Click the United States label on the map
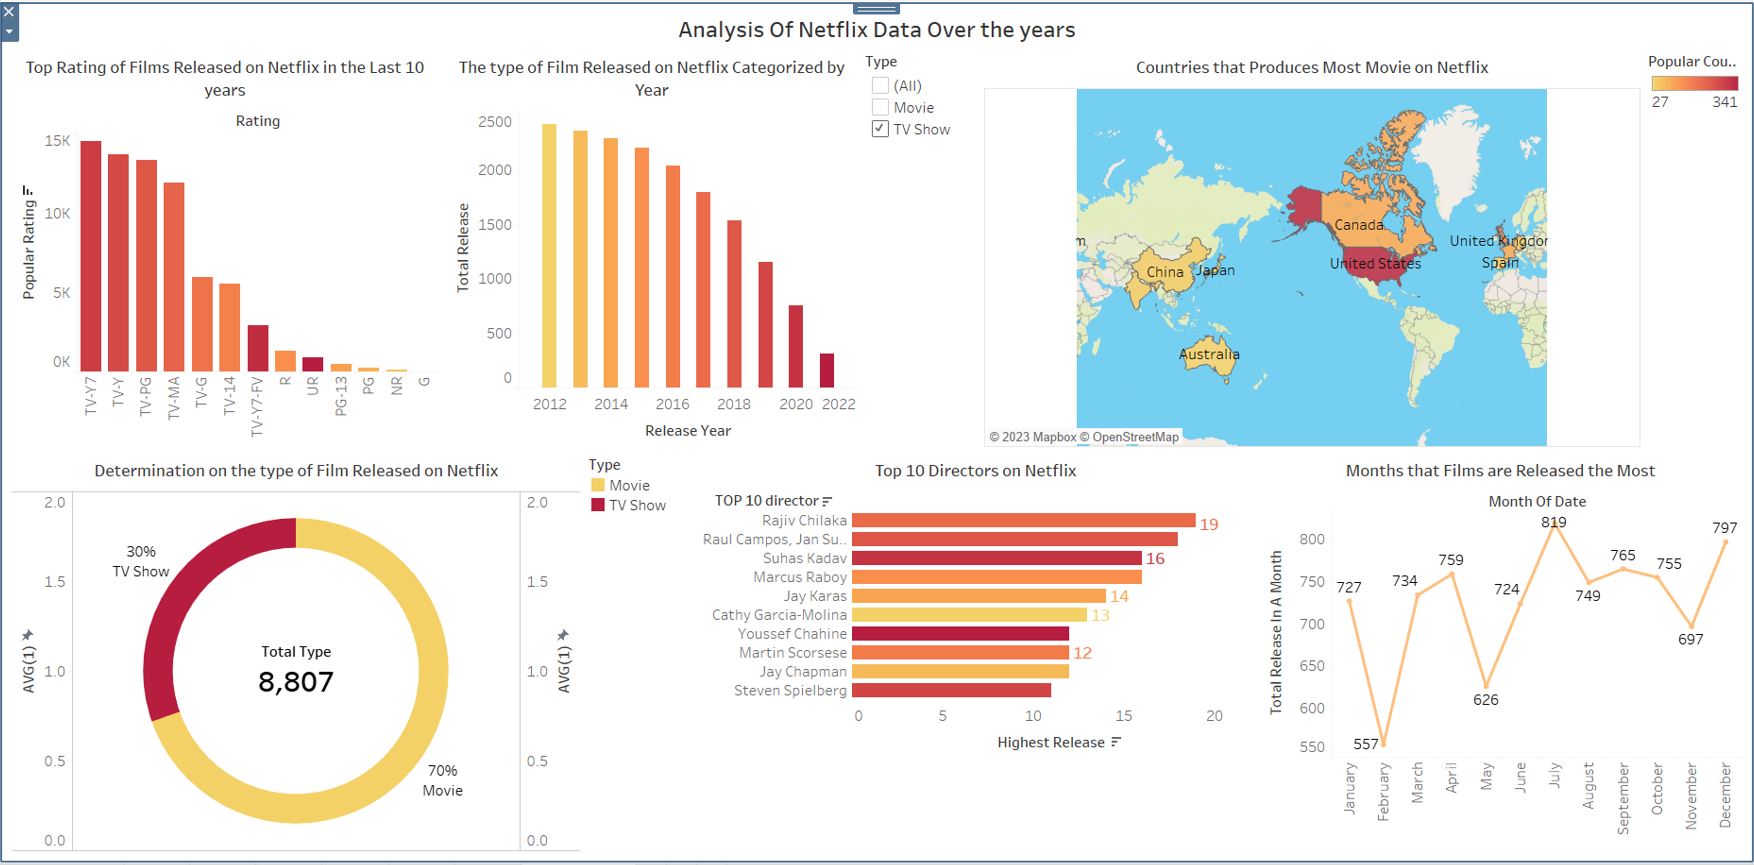This screenshot has width=1754, height=865. tap(1375, 263)
